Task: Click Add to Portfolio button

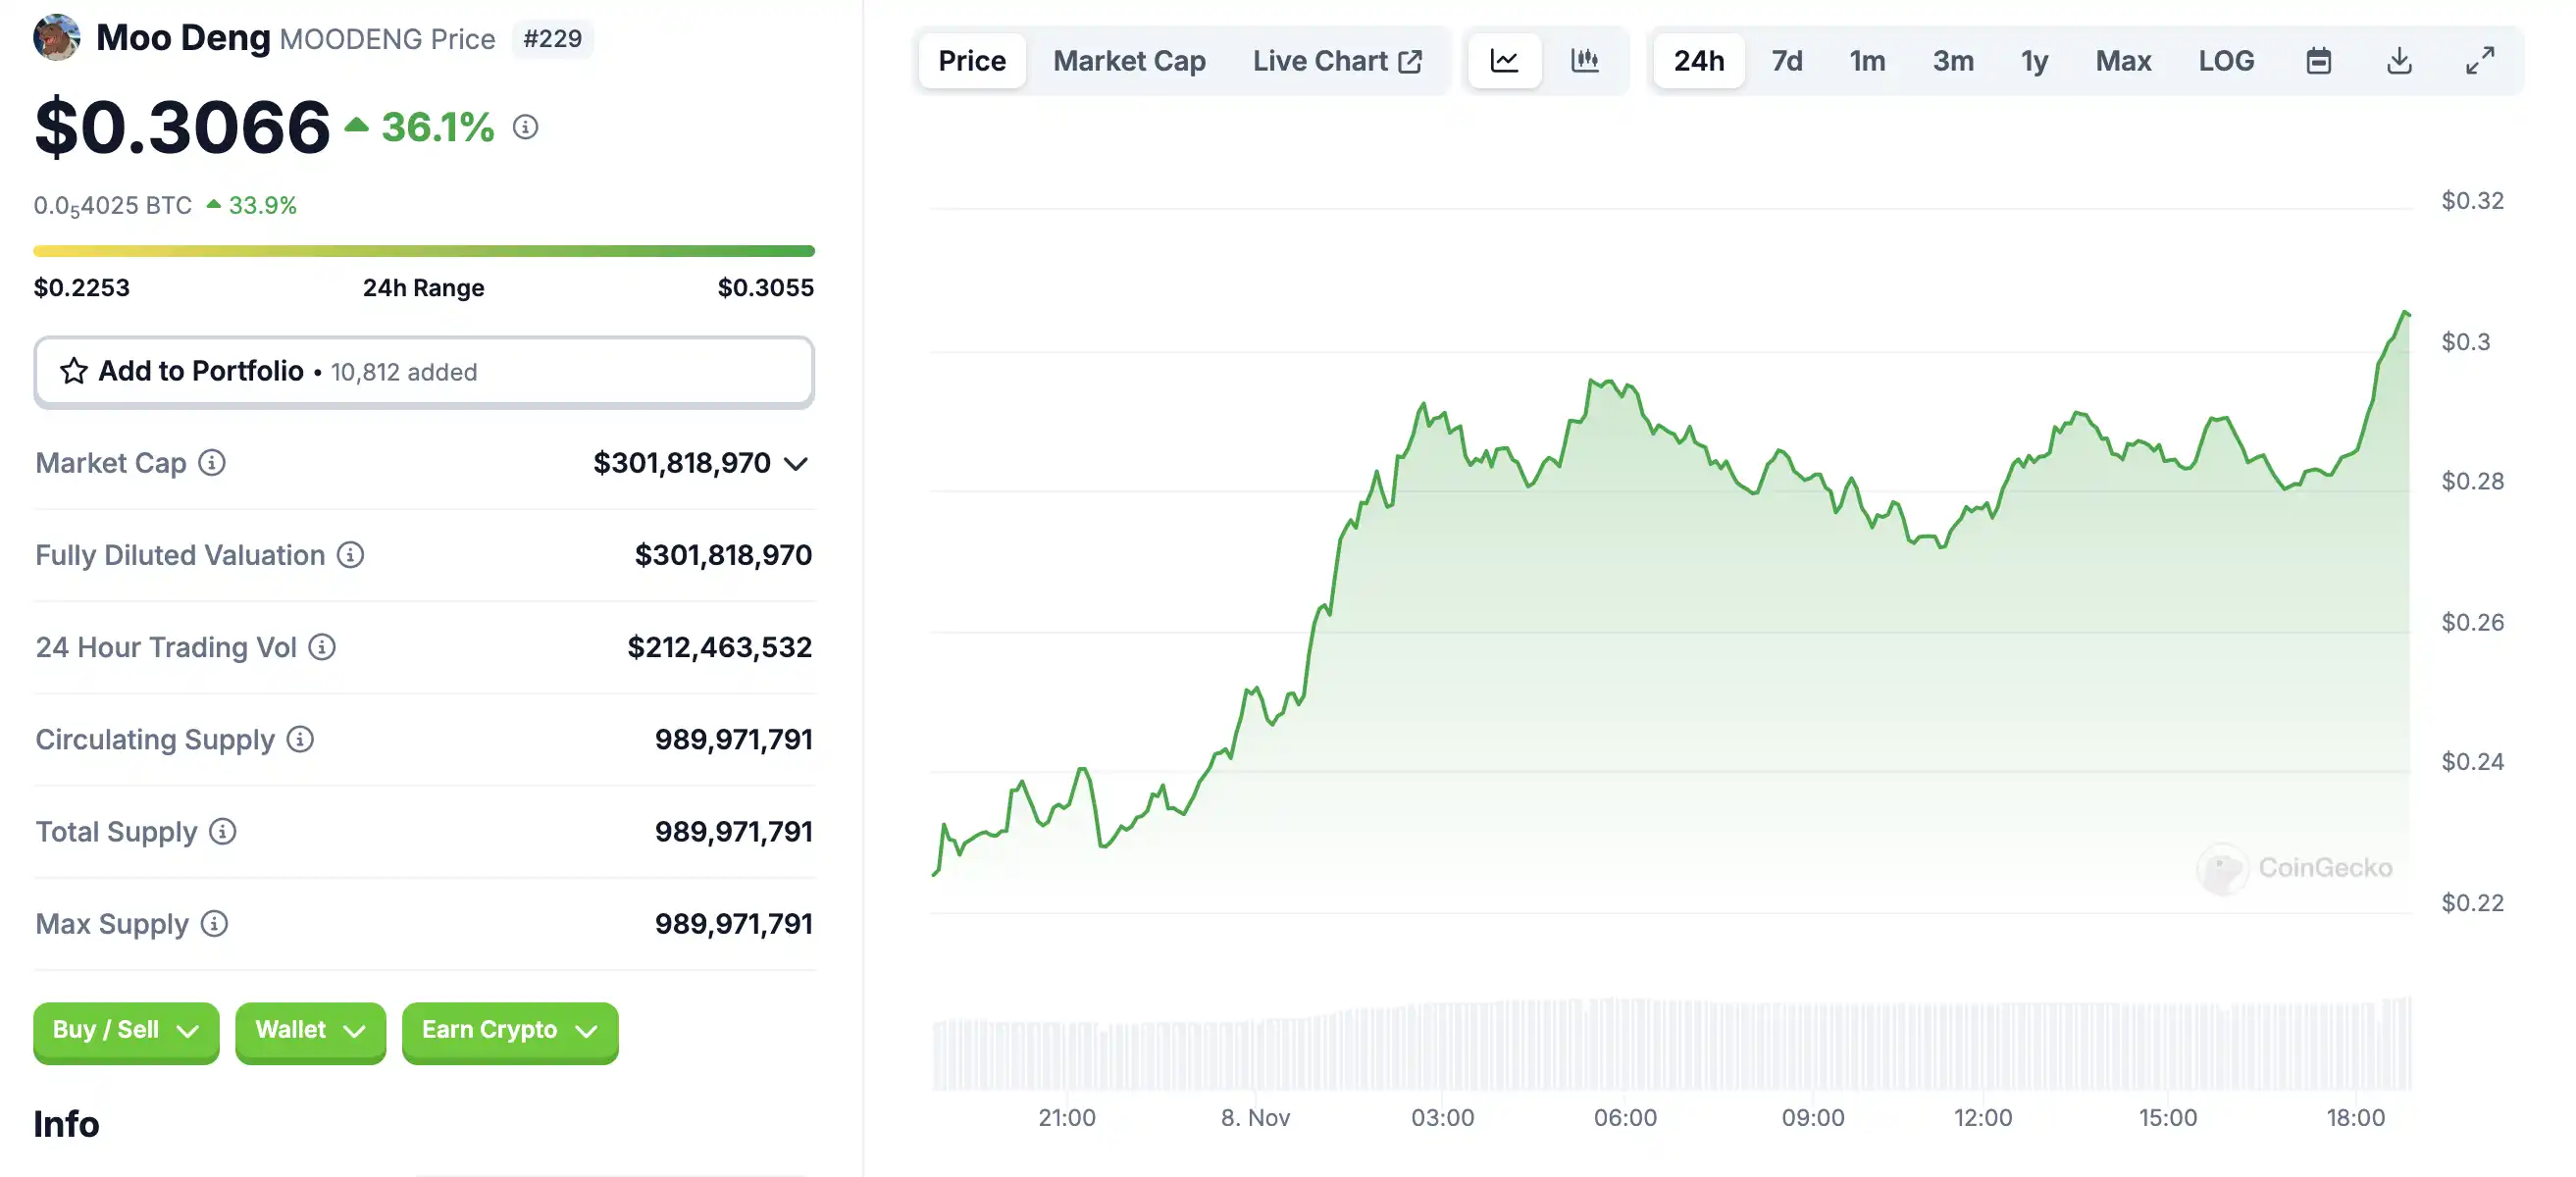Action: click(x=423, y=372)
